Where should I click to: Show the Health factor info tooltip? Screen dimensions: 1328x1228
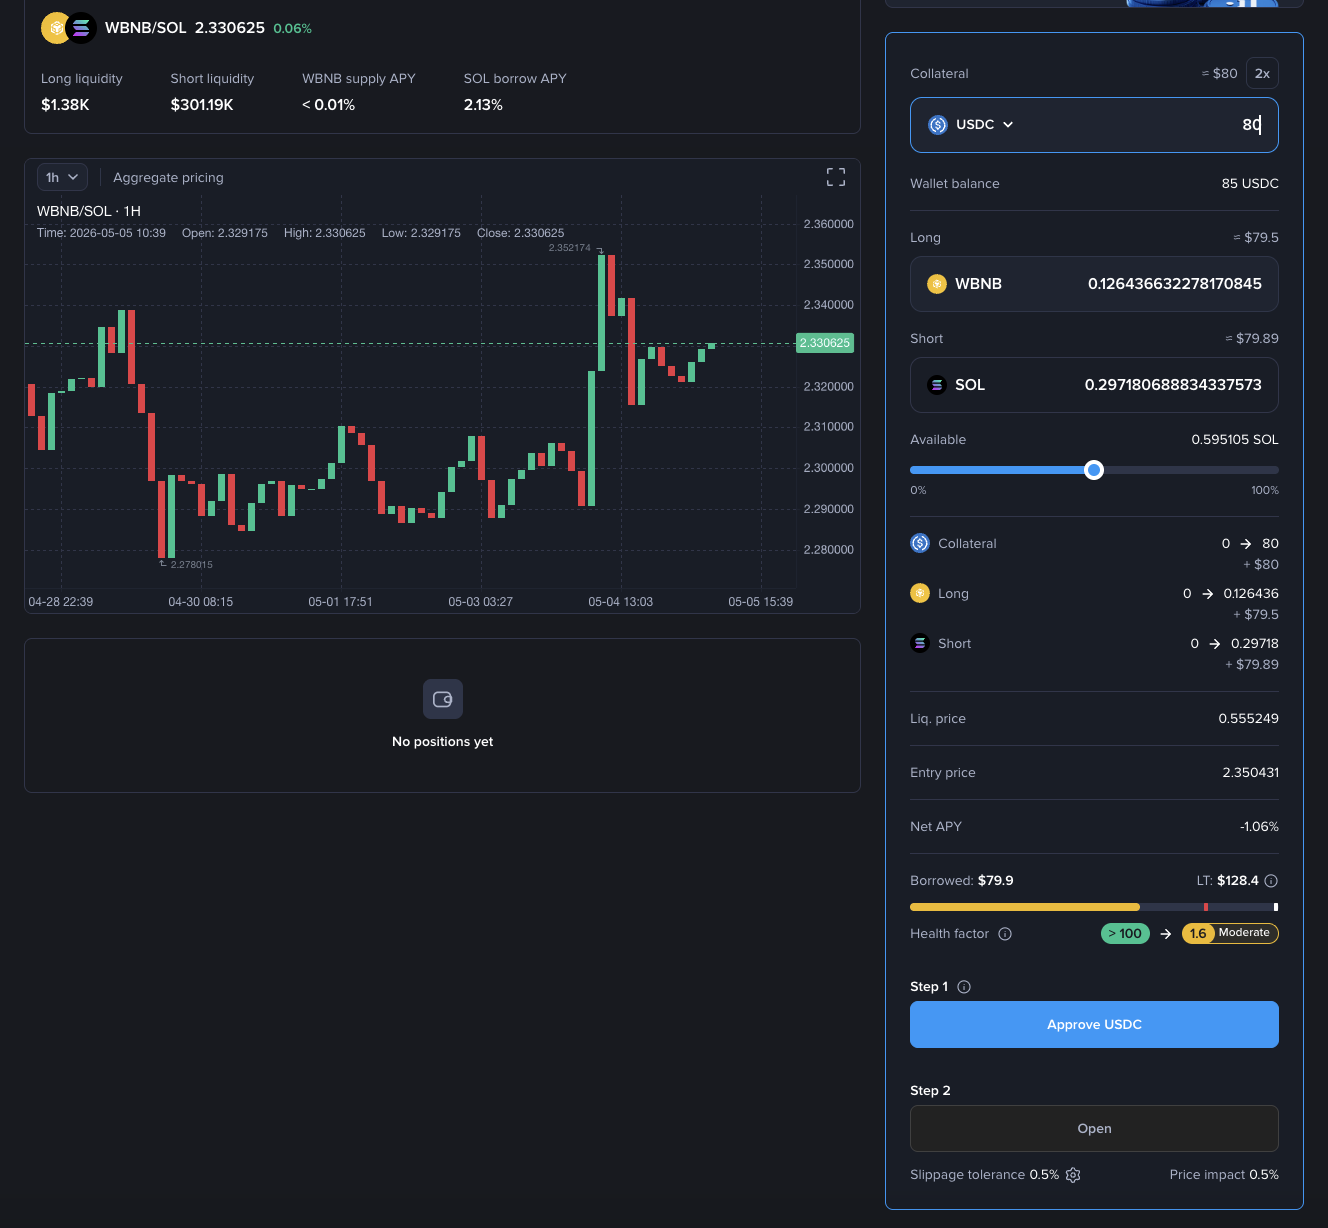pos(1005,934)
